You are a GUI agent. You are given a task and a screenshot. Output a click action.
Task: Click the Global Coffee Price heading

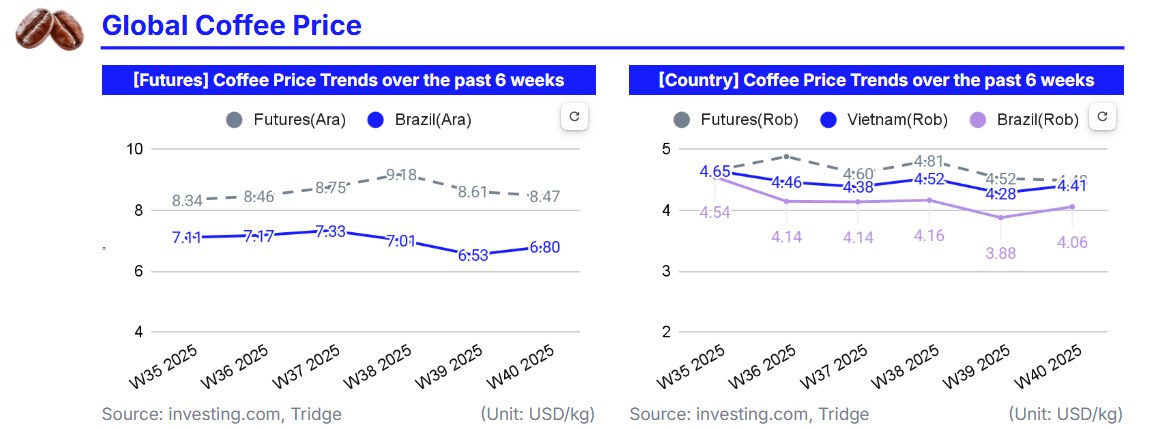pyautogui.click(x=232, y=25)
